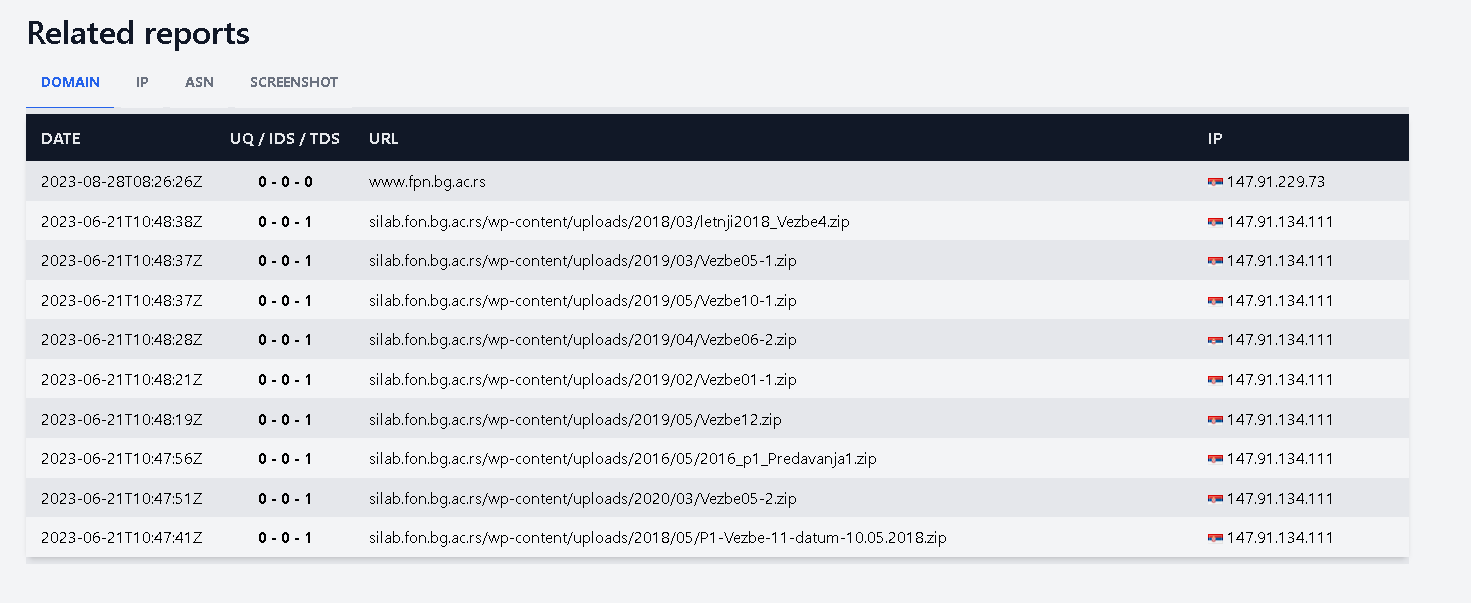1471x603 pixels.
Task: Open the P1-Vezbe-11-datum-10.05.2018.zip URL report
Action: coord(658,538)
